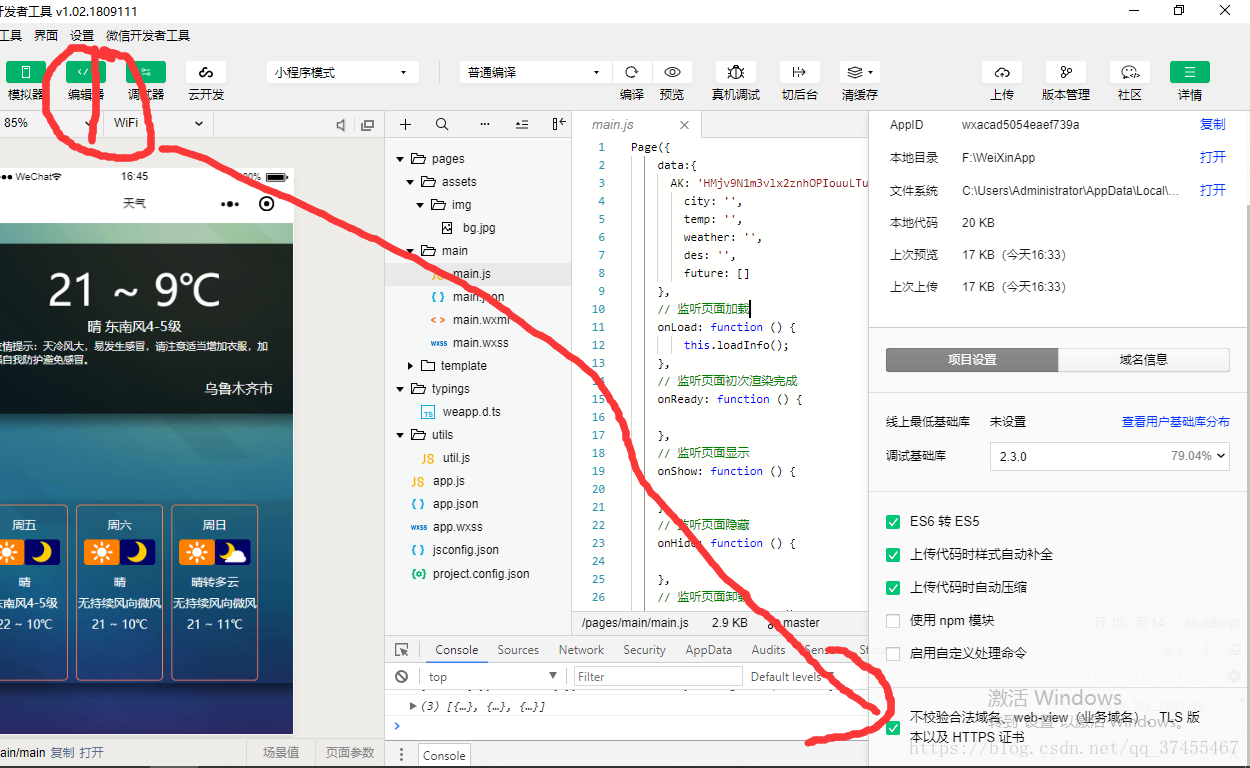Toggle the 模拟器 simulator panel icon
1250x768 pixels.
click(26, 72)
